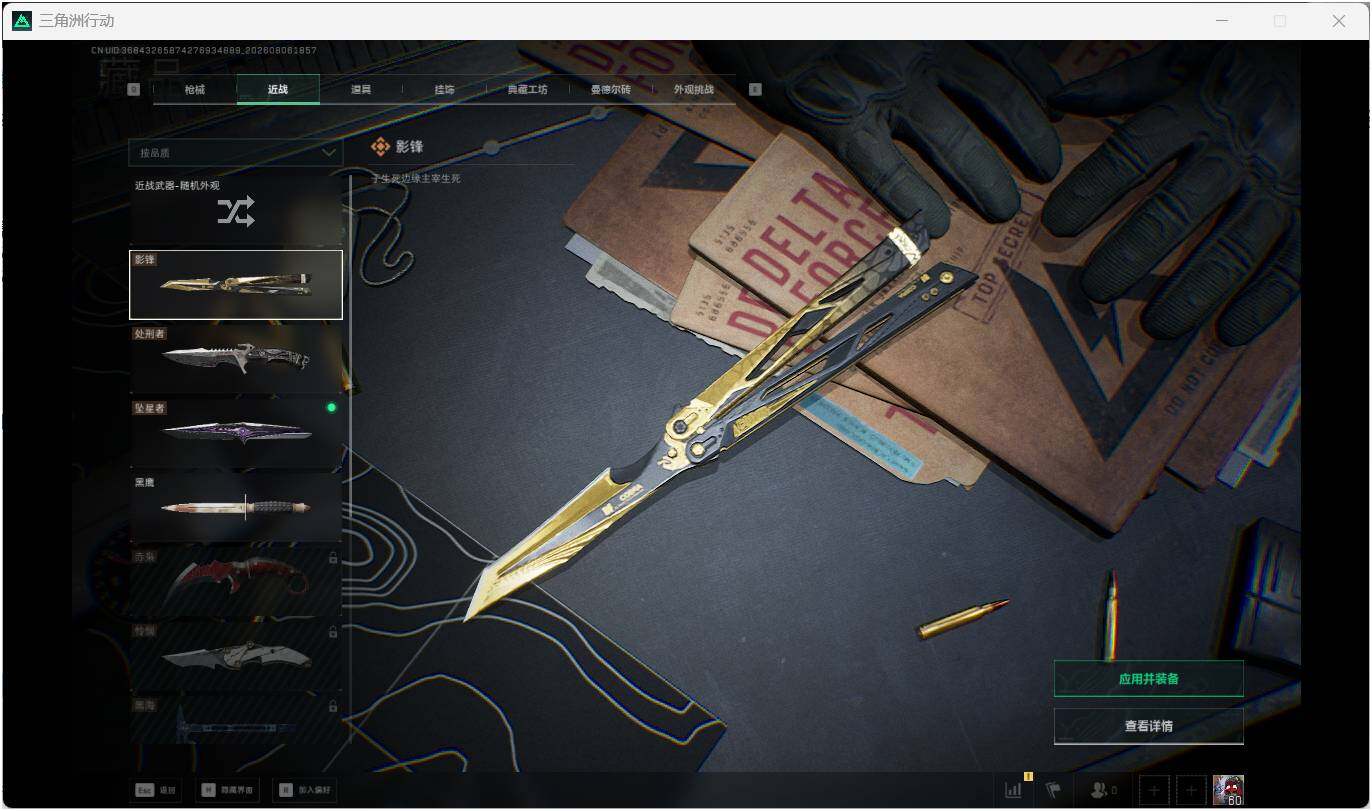The height and width of the screenshot is (811, 1372).
Task: Select the 影锋 knife skin thumbnail
Action: coord(236,285)
